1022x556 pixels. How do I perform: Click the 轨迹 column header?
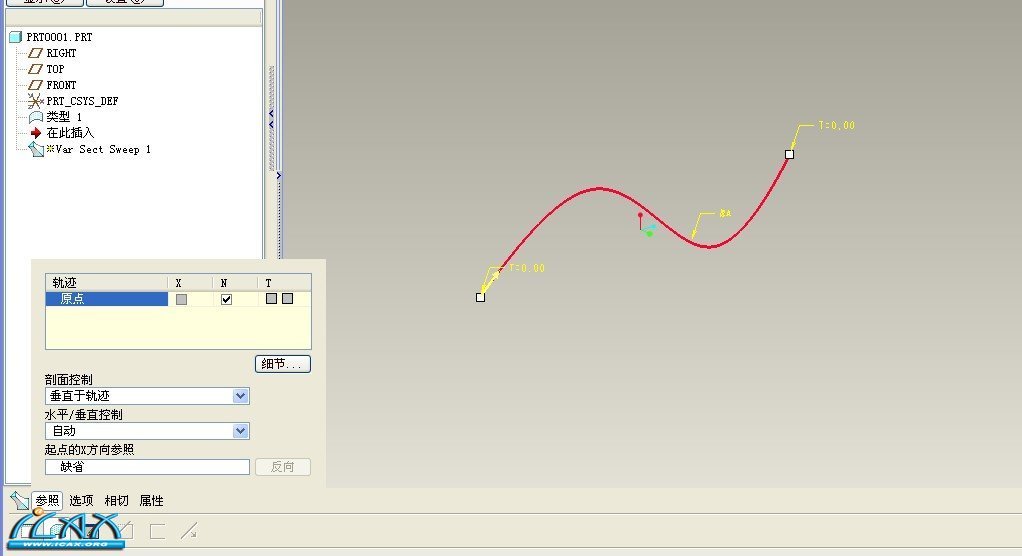click(x=106, y=282)
